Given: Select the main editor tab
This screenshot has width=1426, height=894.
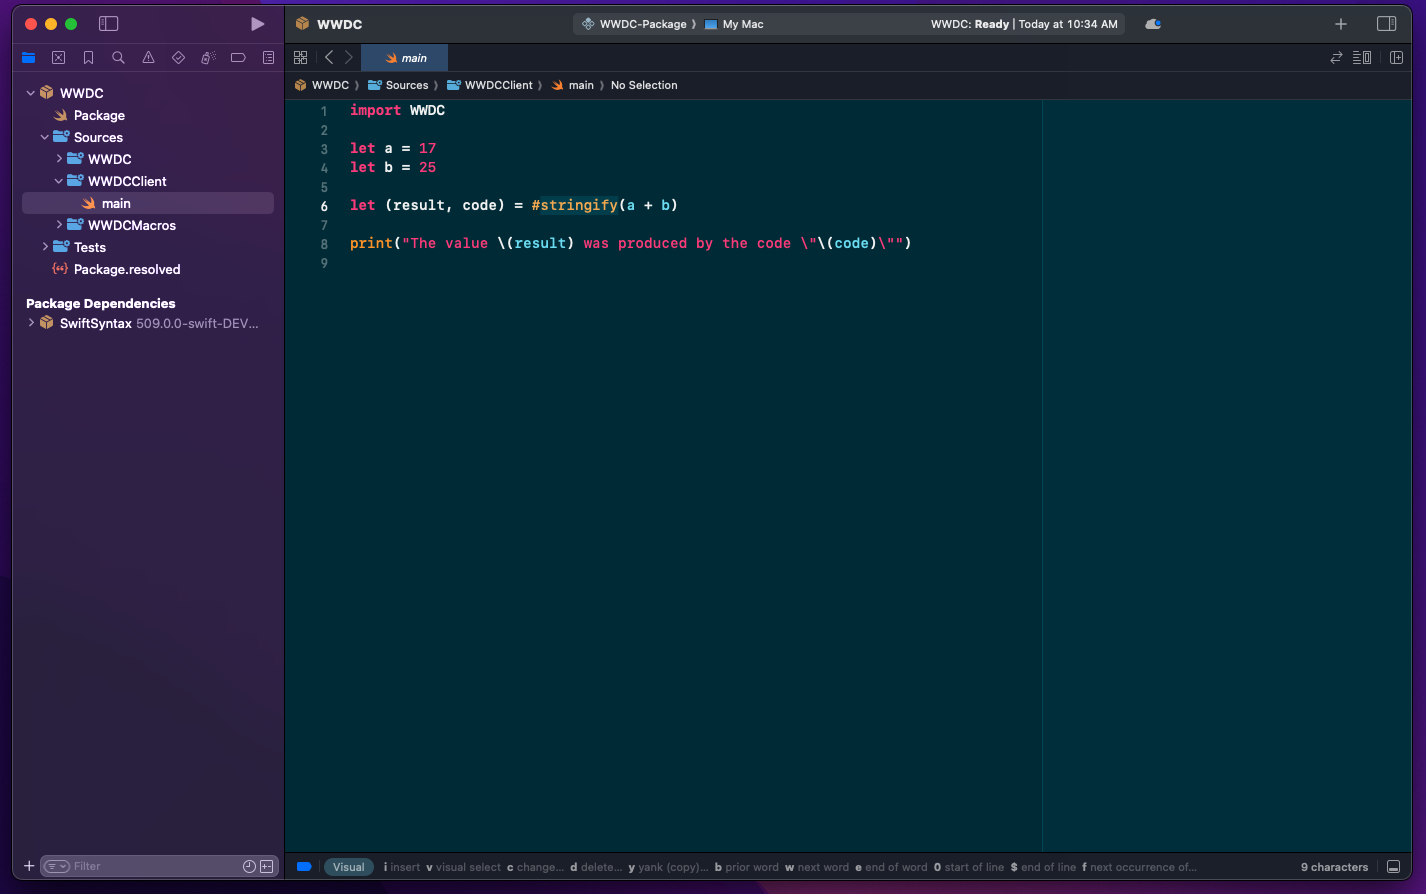Looking at the screenshot, I should click(405, 58).
